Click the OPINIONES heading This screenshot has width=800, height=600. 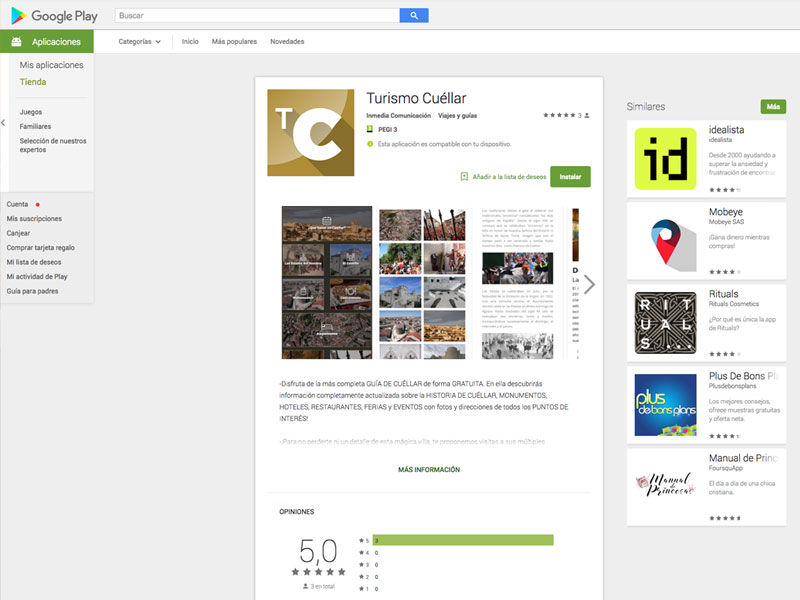click(x=297, y=512)
